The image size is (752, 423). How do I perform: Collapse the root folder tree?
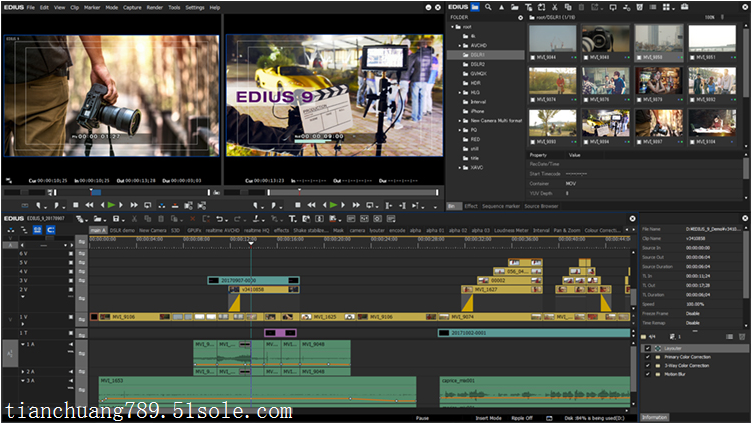point(452,27)
